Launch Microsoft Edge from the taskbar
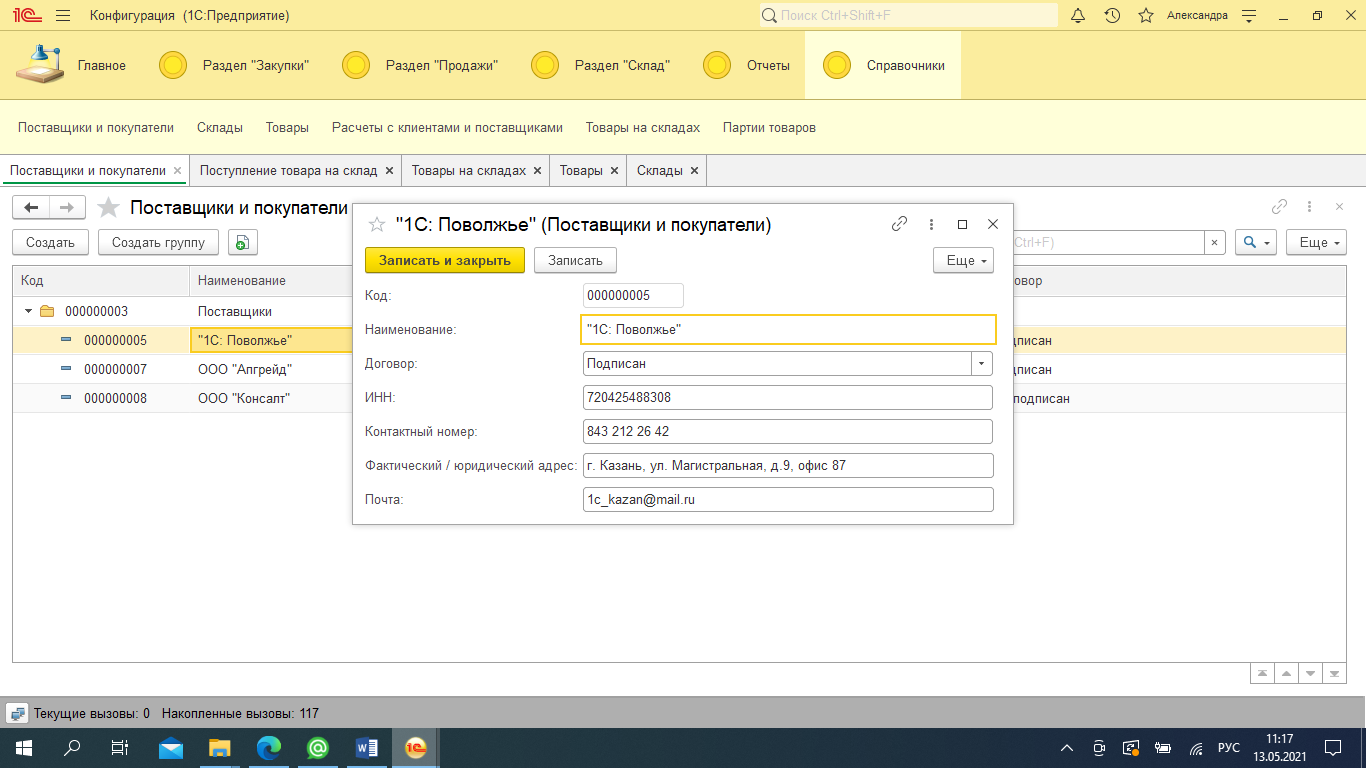This screenshot has width=1366, height=768. (x=269, y=748)
